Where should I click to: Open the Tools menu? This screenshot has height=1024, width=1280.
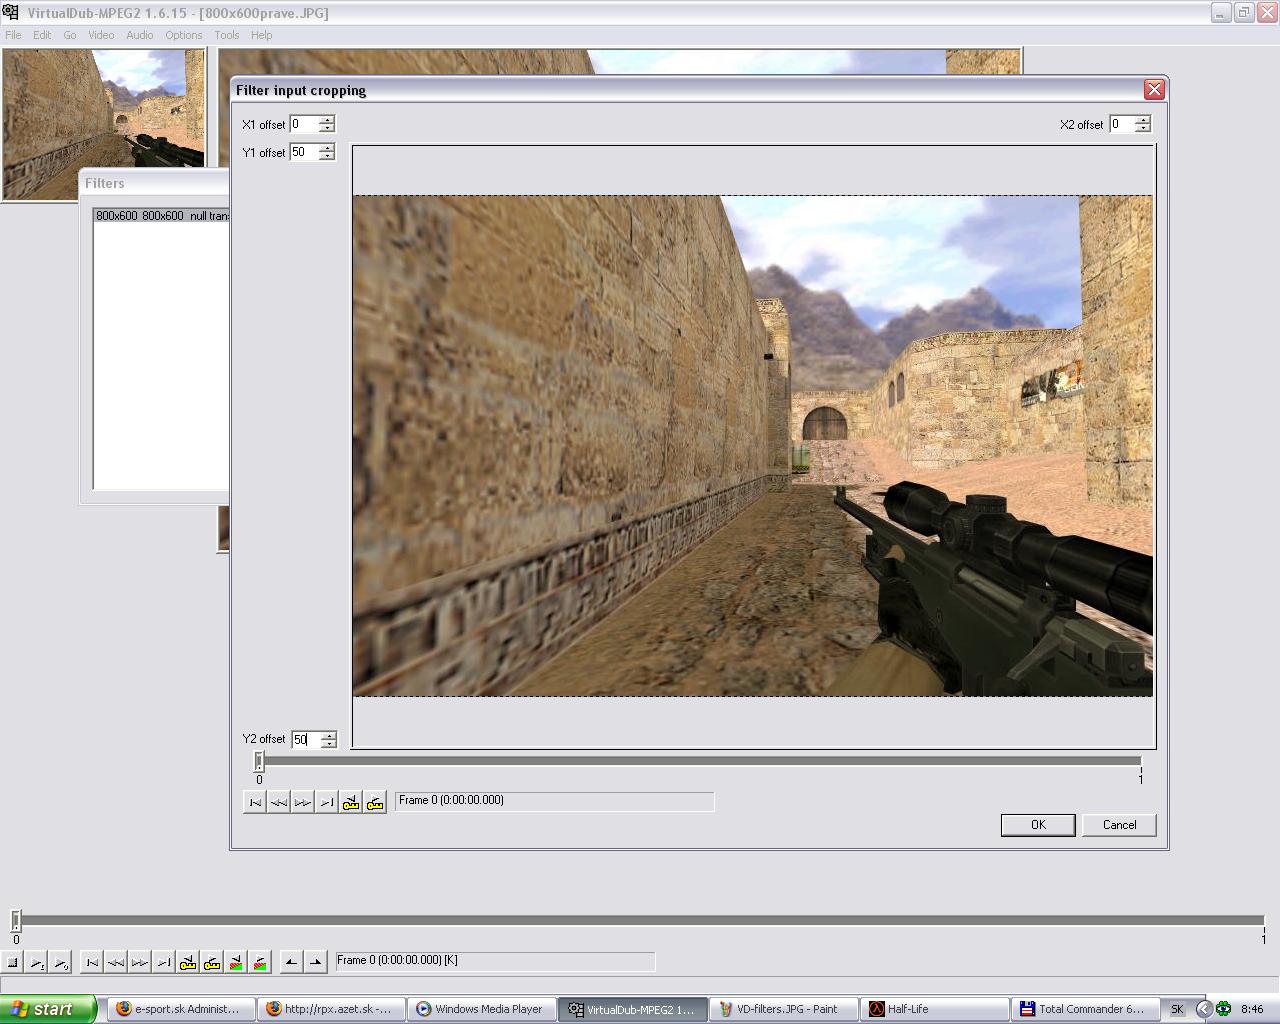(227, 35)
